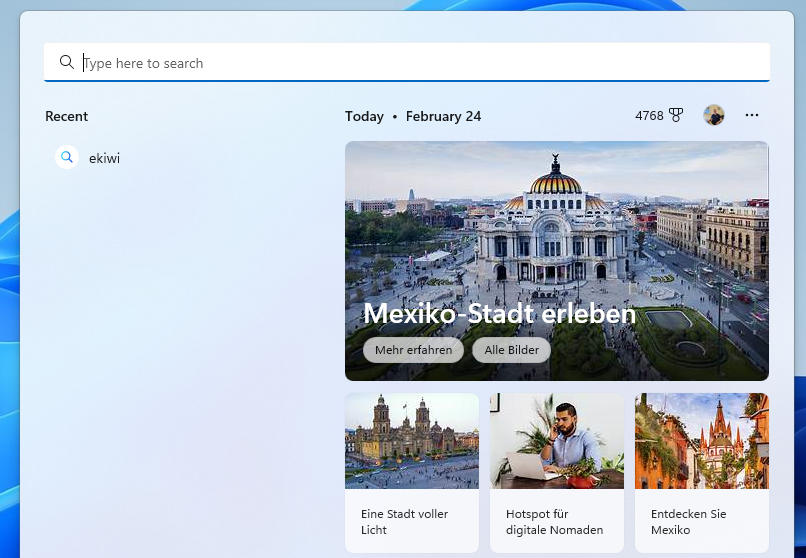Click the search box magnifier icon
This screenshot has height=558, width=806.
pyautogui.click(x=66, y=62)
